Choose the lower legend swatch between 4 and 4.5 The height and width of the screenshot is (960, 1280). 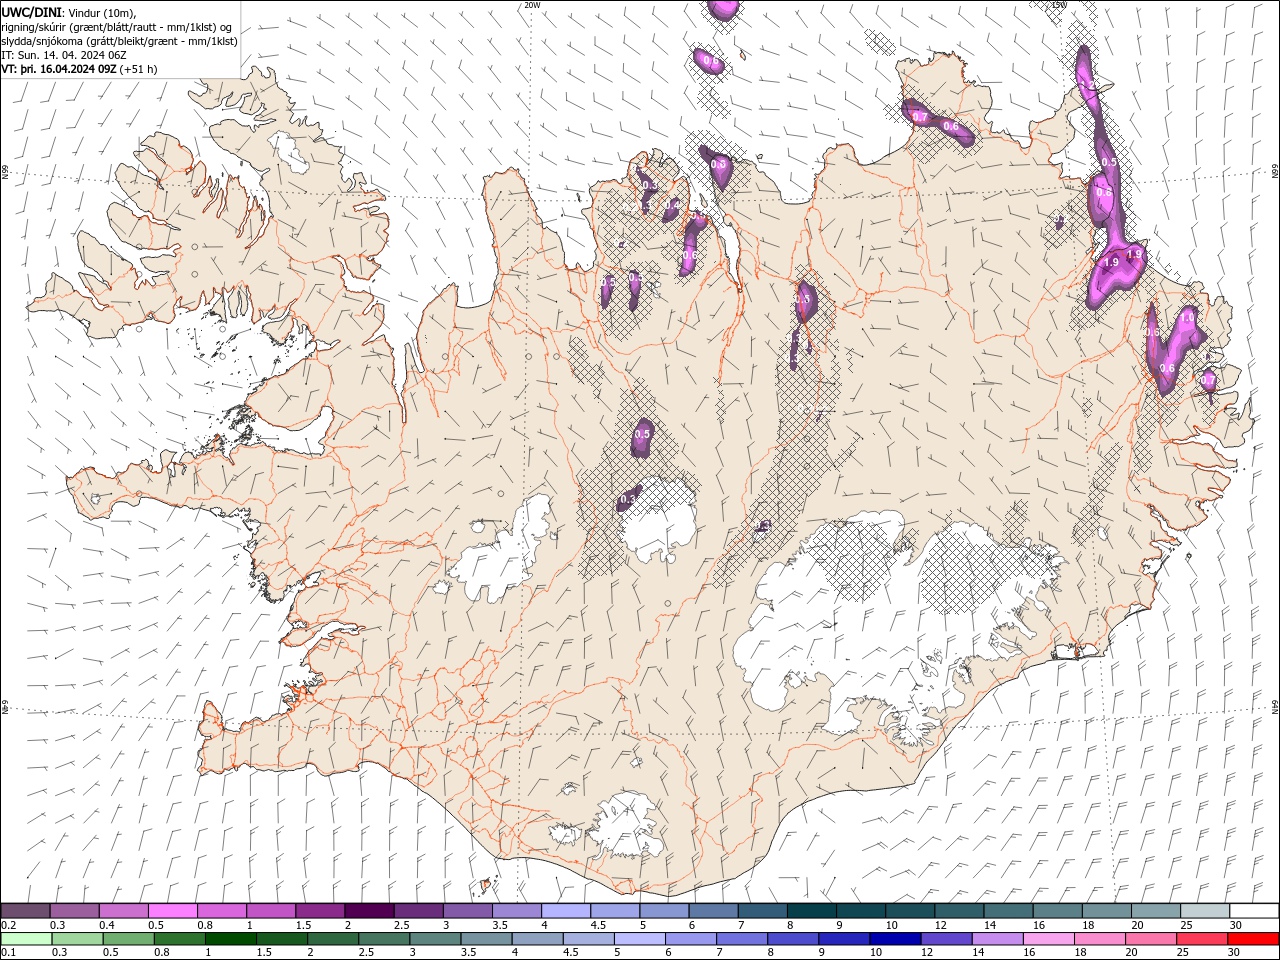(536, 939)
